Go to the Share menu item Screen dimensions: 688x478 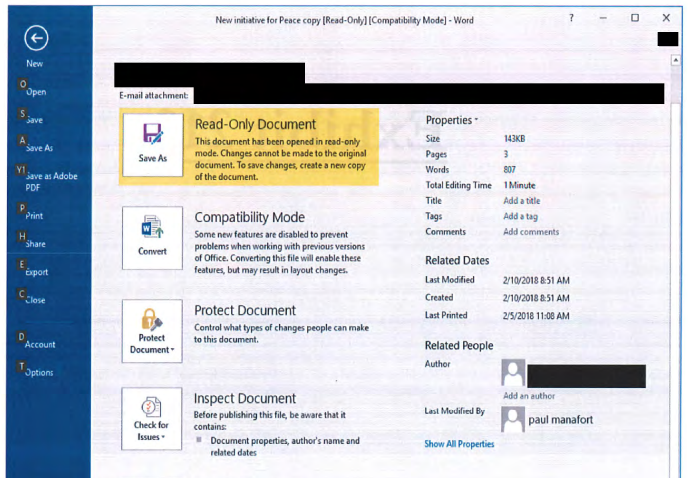coord(36,244)
